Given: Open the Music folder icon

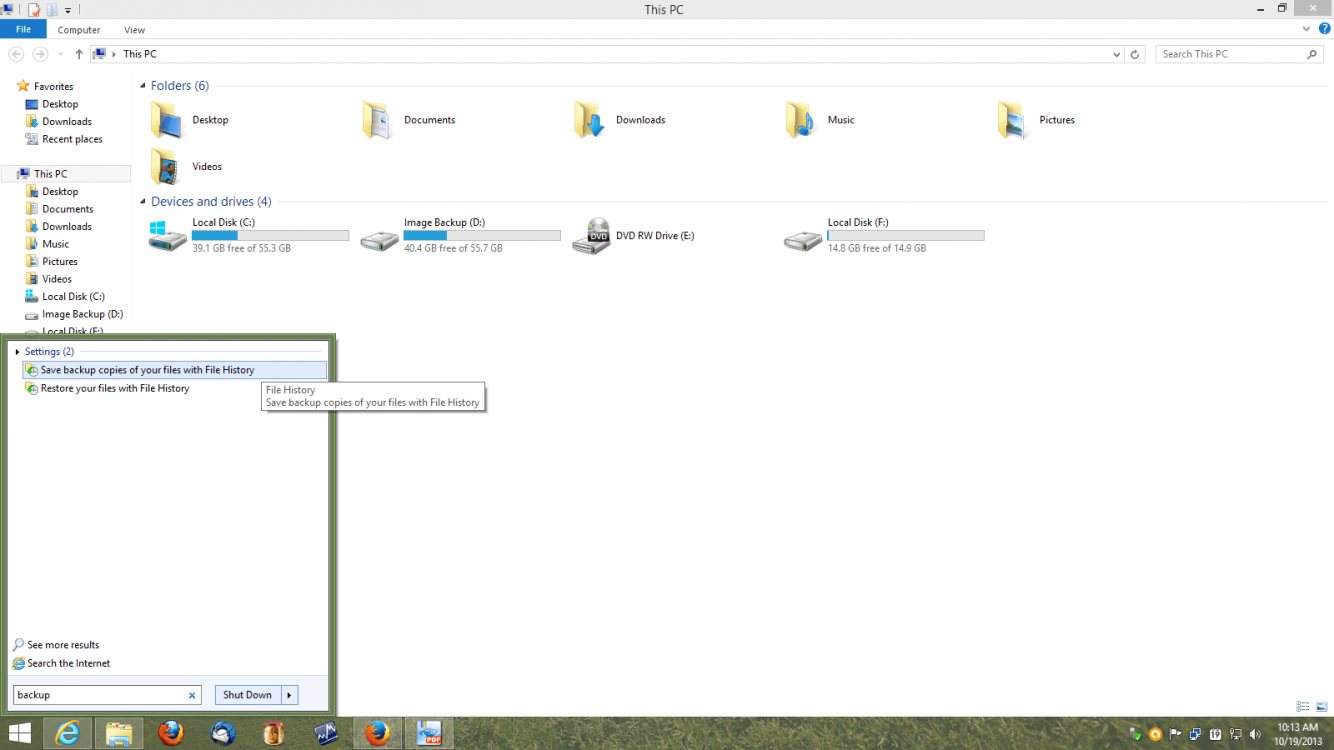Looking at the screenshot, I should [x=801, y=120].
